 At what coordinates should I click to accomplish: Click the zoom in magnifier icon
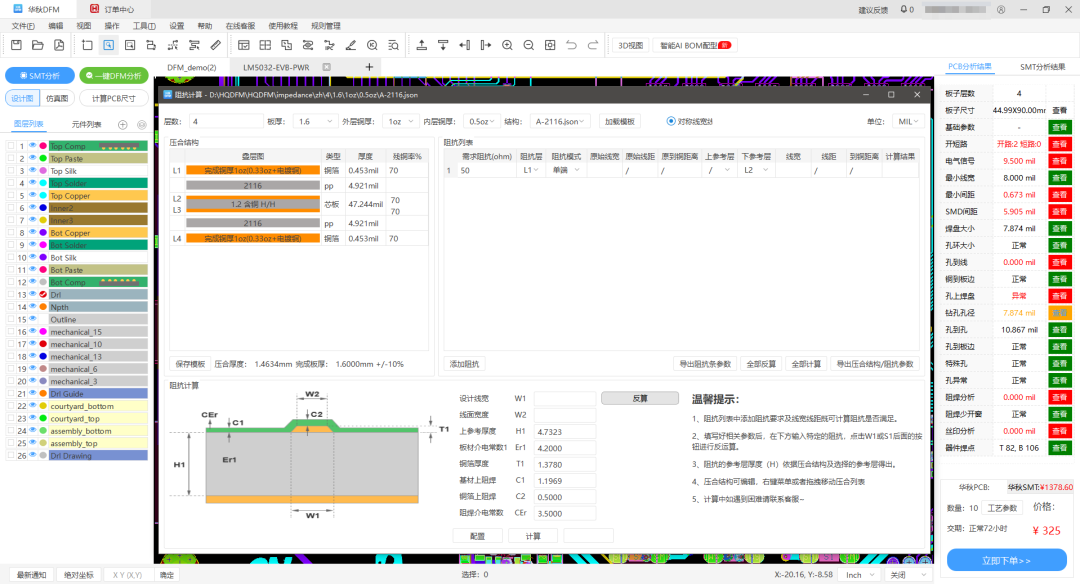(507, 45)
